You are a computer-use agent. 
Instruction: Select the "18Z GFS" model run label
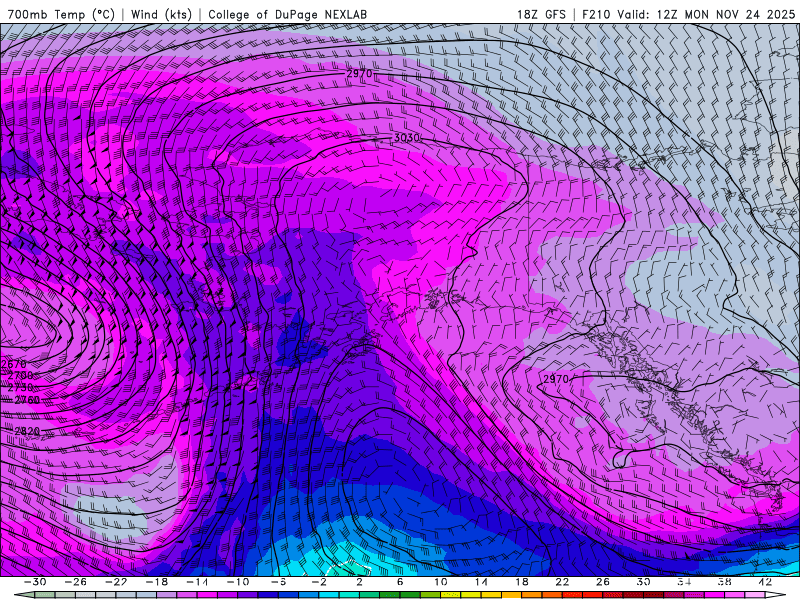click(541, 14)
